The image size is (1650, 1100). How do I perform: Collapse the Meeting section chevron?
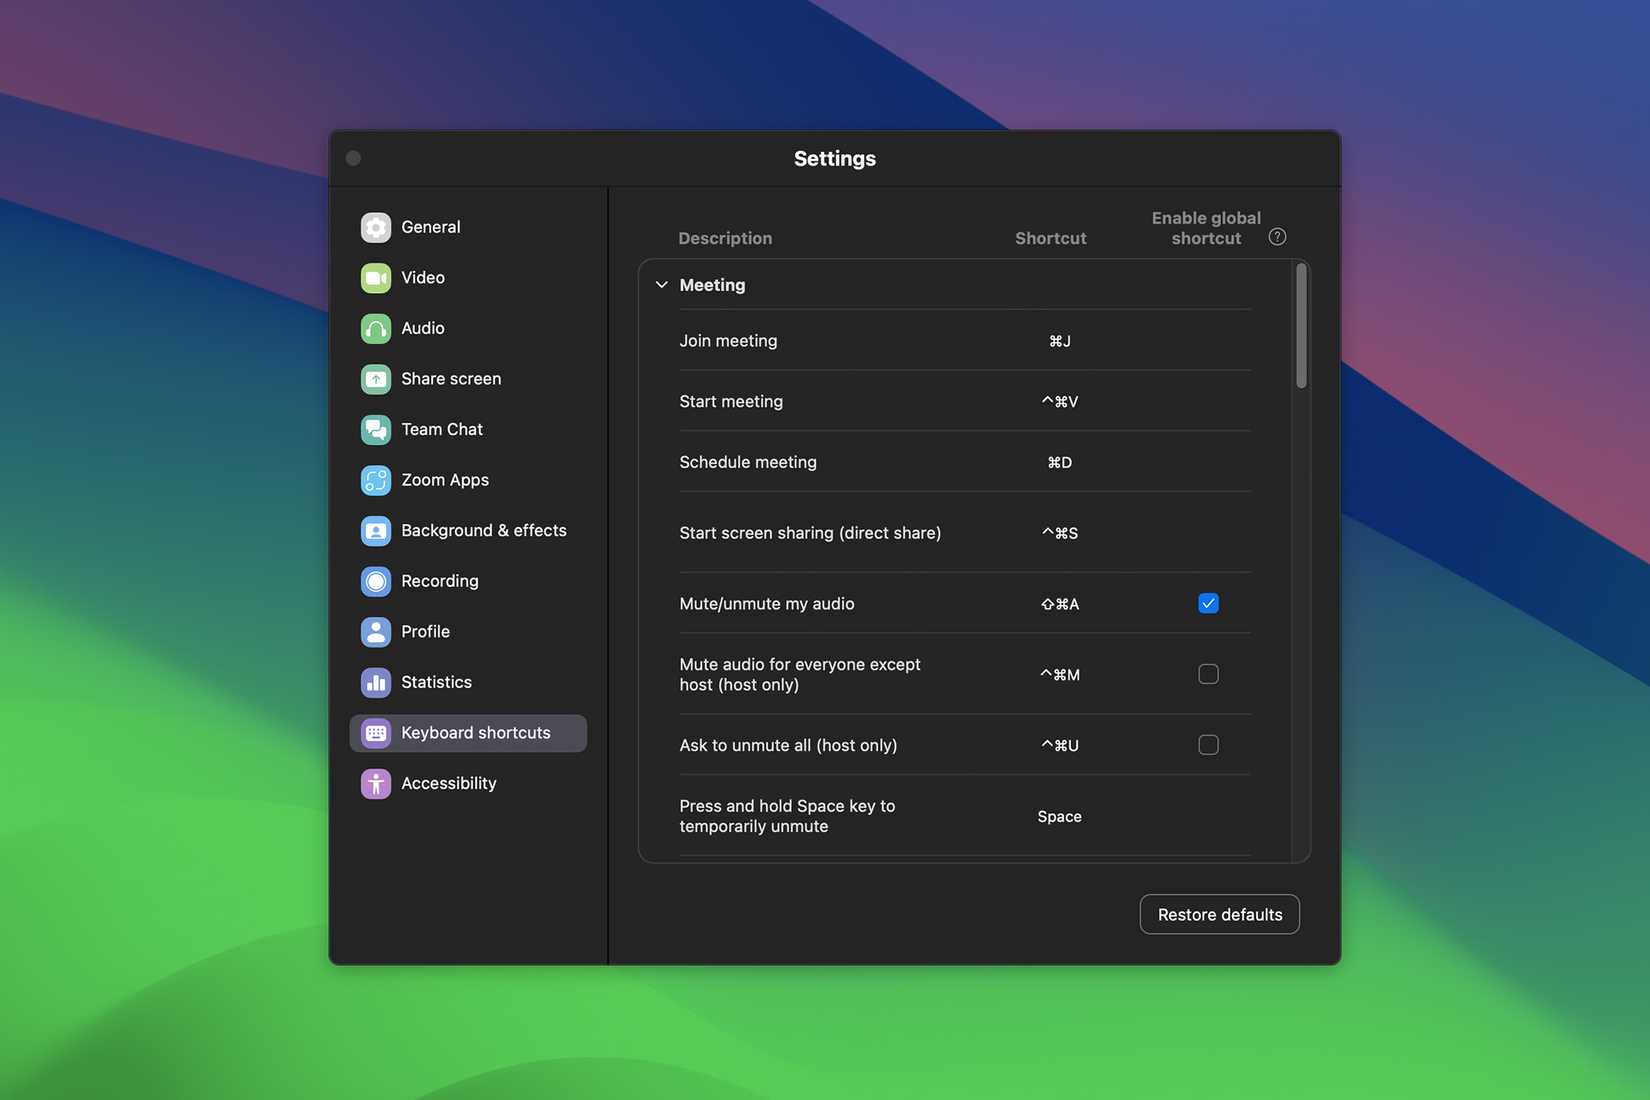tap(661, 285)
